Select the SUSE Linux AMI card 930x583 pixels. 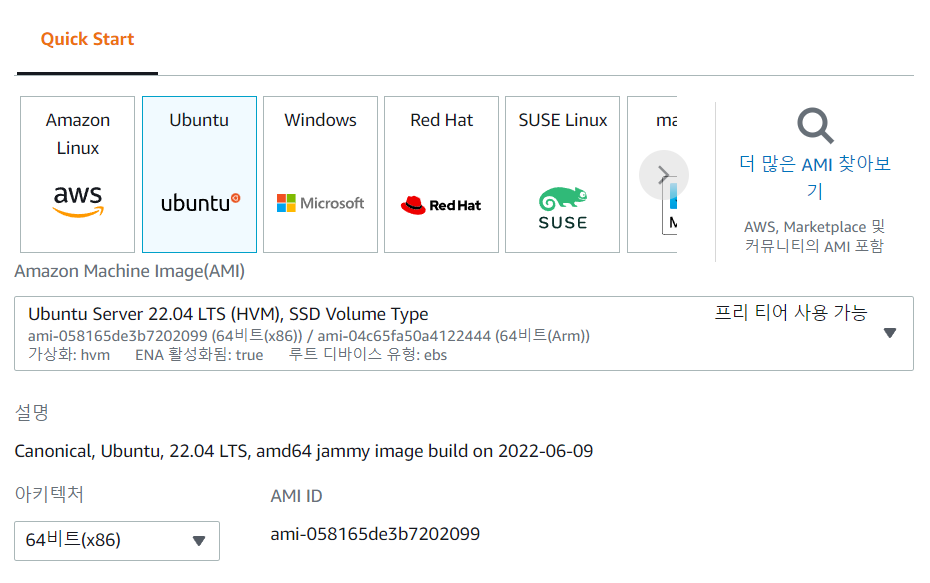[x=562, y=174]
